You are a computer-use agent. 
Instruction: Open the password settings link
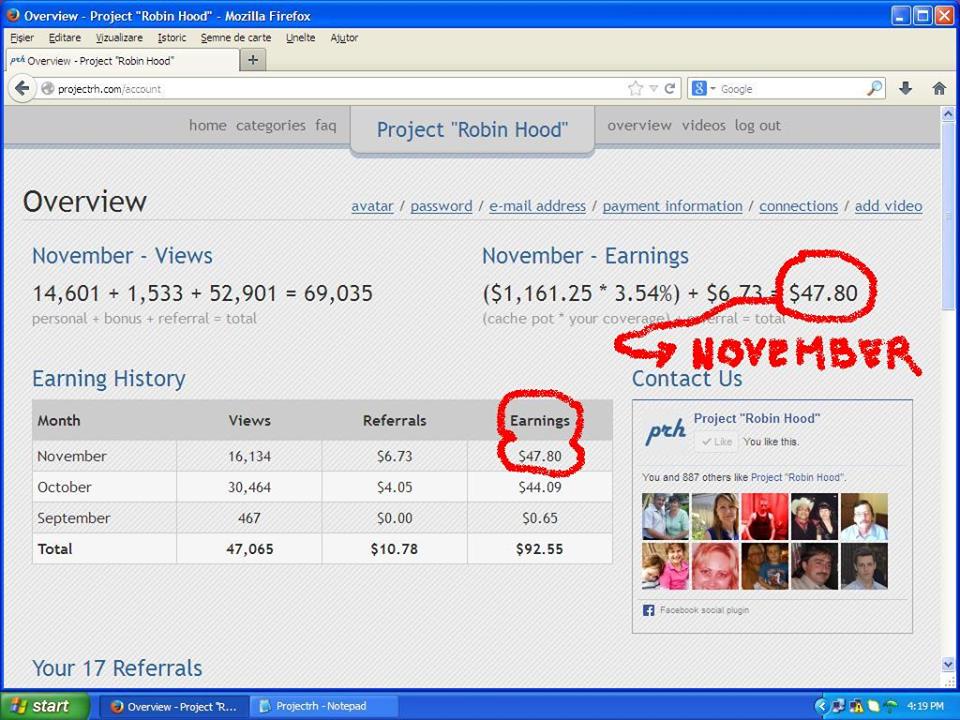(x=441, y=206)
